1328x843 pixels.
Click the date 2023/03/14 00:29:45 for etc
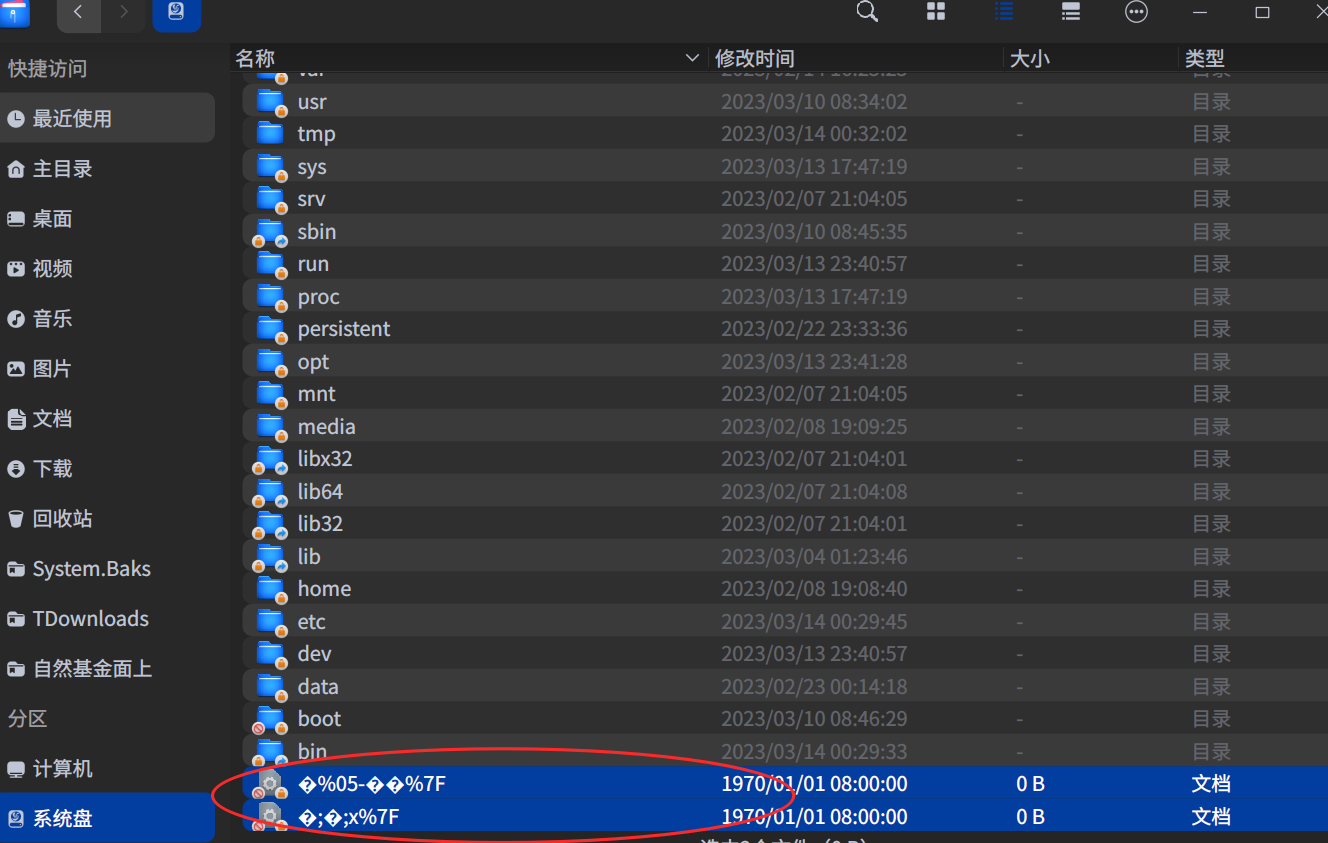pos(814,622)
